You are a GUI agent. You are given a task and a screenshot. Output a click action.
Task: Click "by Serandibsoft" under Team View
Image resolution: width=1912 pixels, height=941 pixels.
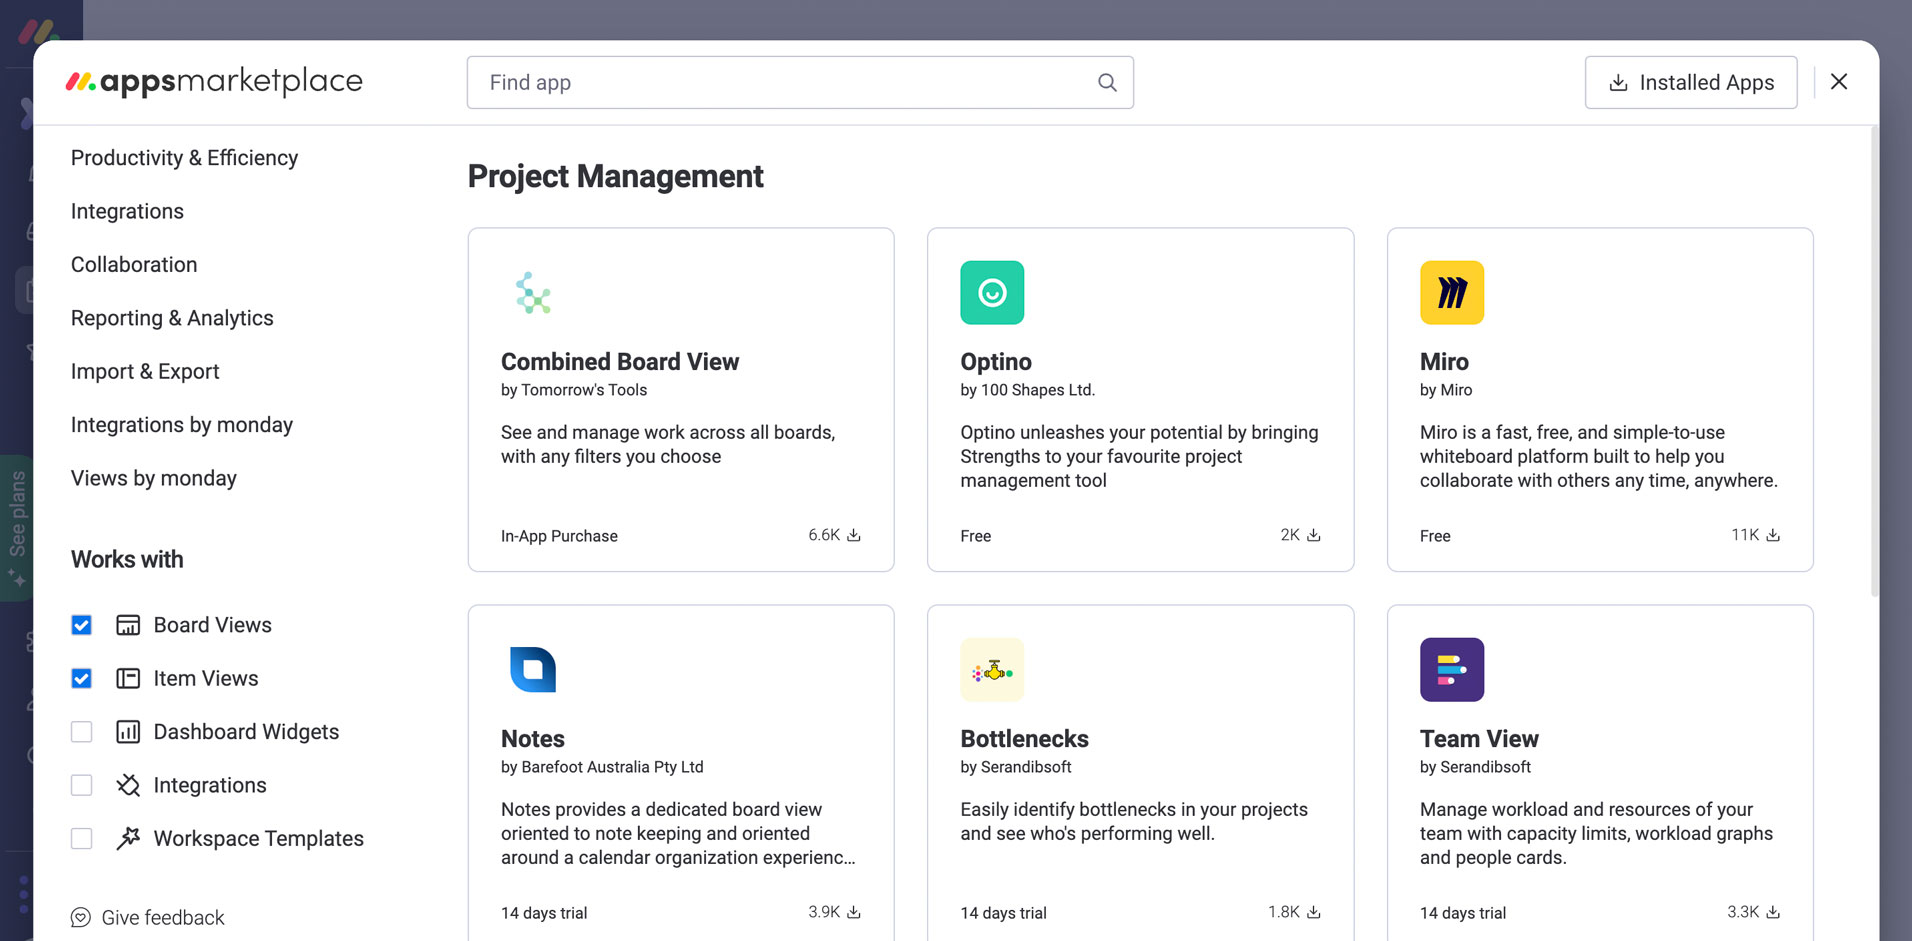pos(1475,767)
